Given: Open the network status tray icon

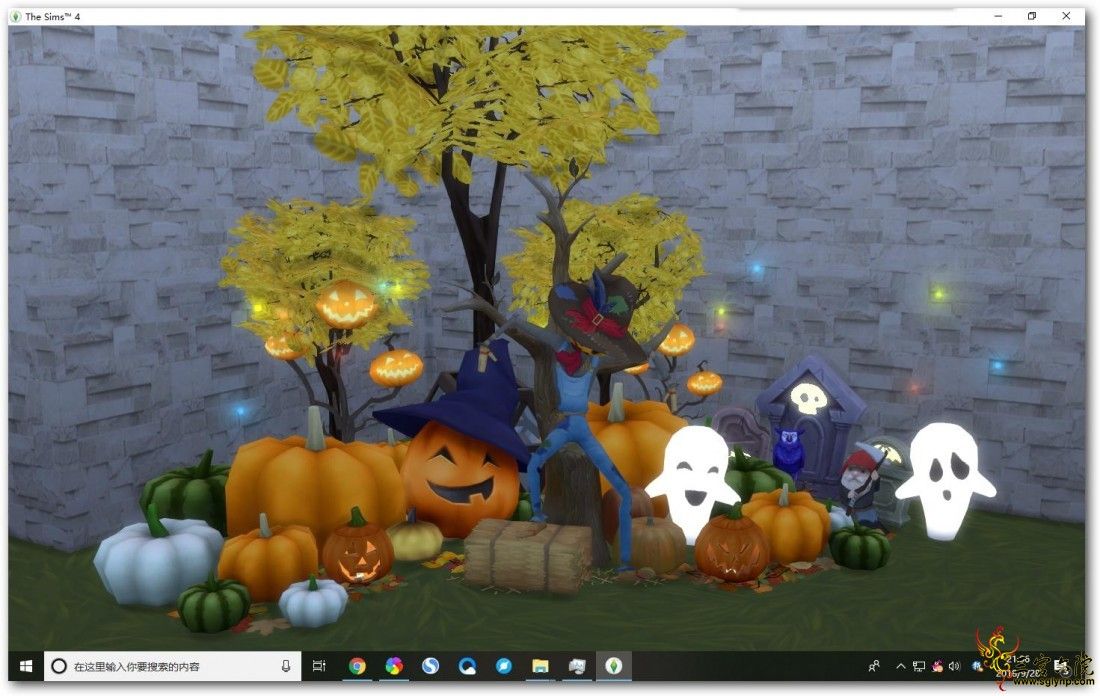Looking at the screenshot, I should tap(919, 667).
